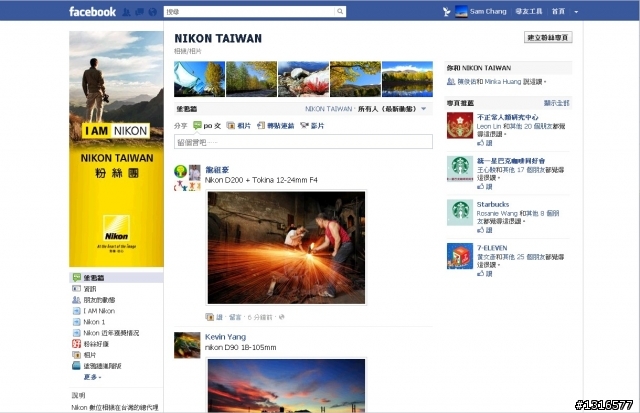
Task: Open the sparks blacksmith photo
Action: pos(286,247)
